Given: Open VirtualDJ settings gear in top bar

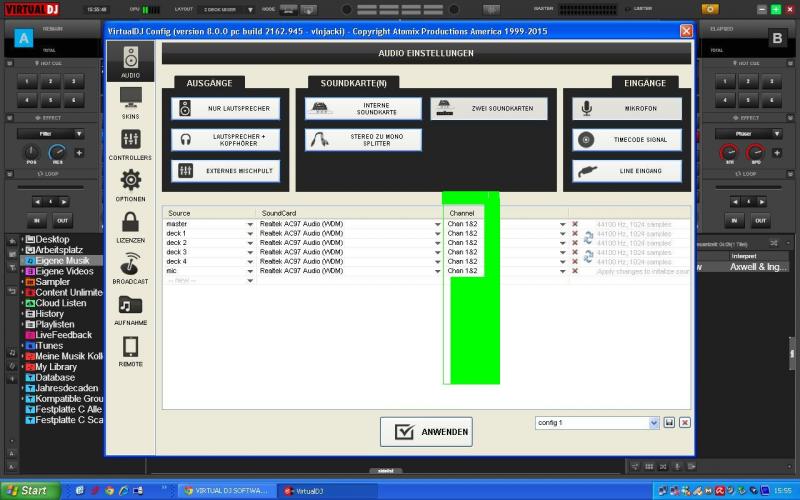Looking at the screenshot, I should coord(710,9).
